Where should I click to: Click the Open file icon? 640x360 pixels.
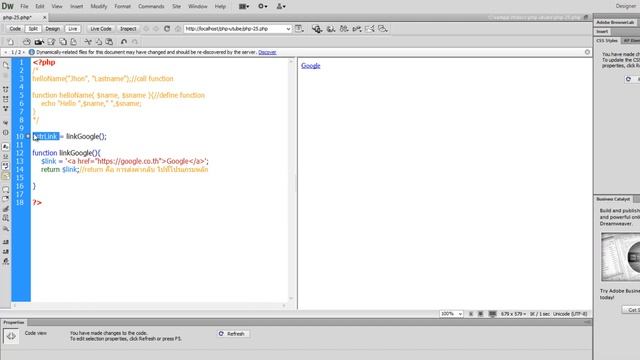coord(27,42)
